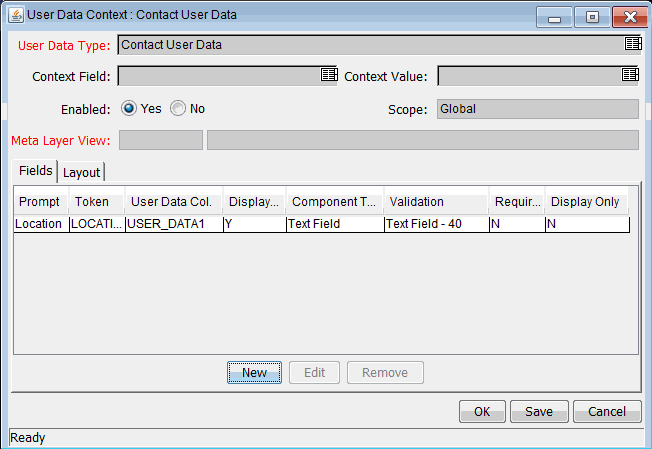Viewport: 652px width, 449px height.
Task: Select the Yes radio button for Enabled
Action: (x=129, y=108)
